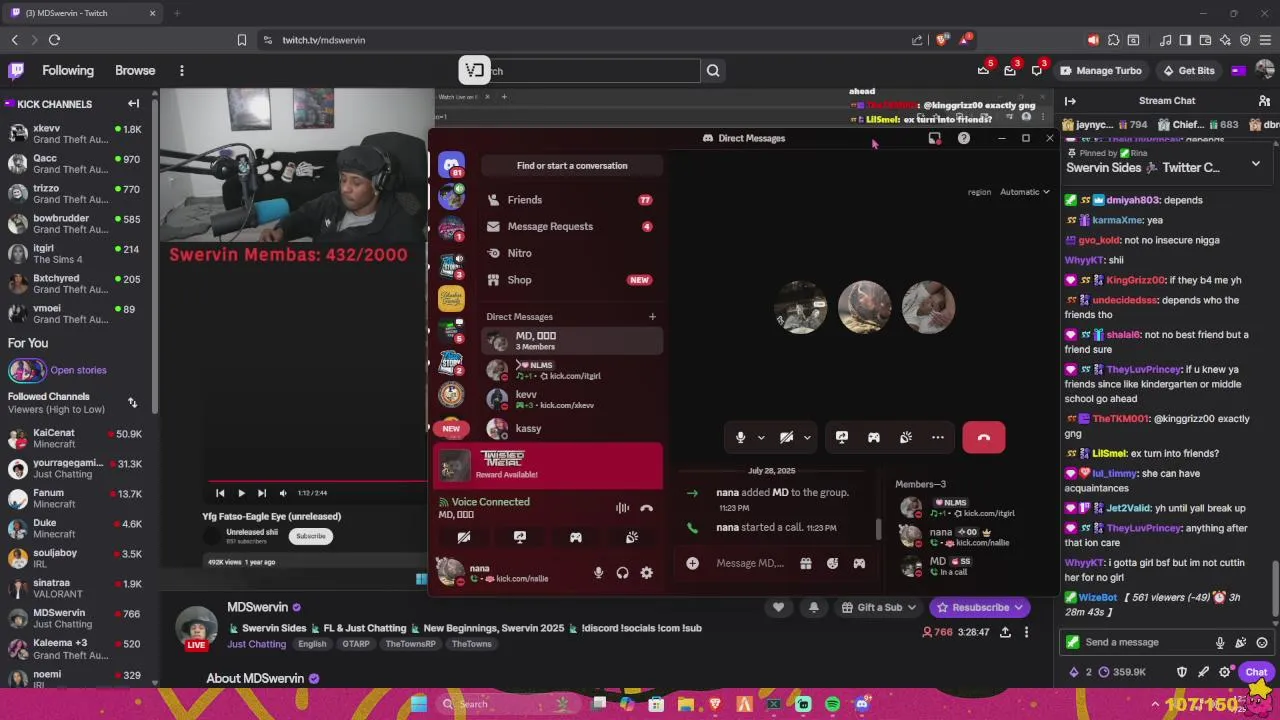Open chat community users list icon
Screen dimensions: 1280x720
coord(1264,101)
